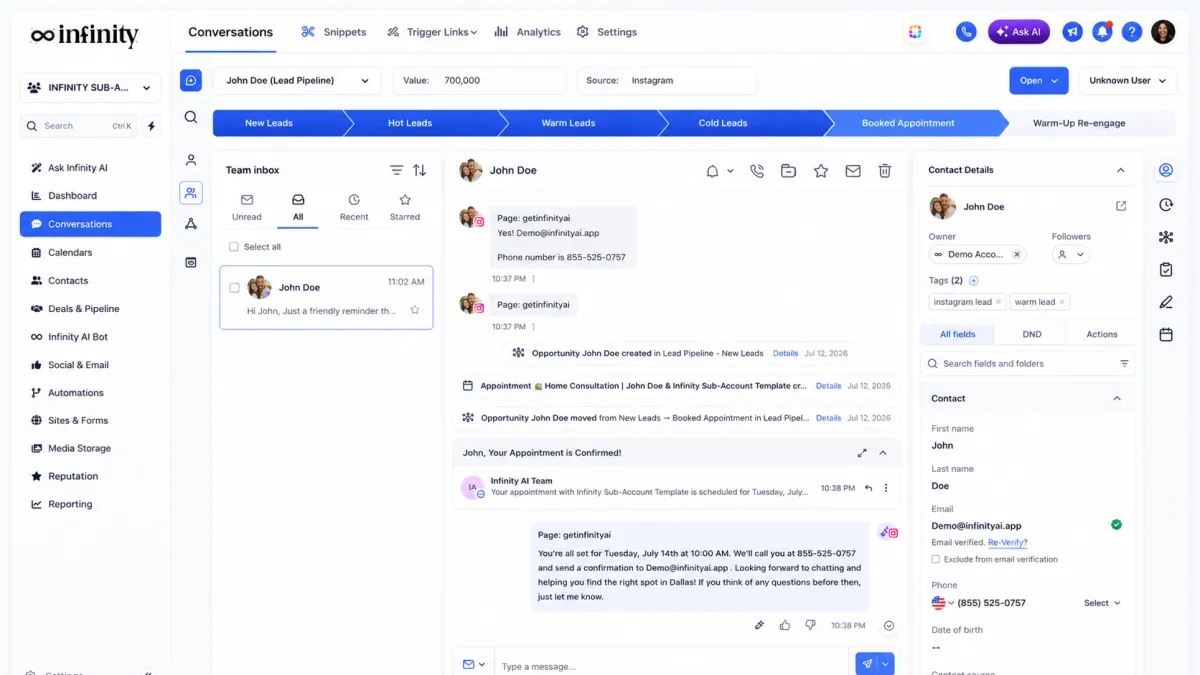The width and height of the screenshot is (1200, 675).
Task: Click thumbs up on the AI message
Action: pos(785,625)
